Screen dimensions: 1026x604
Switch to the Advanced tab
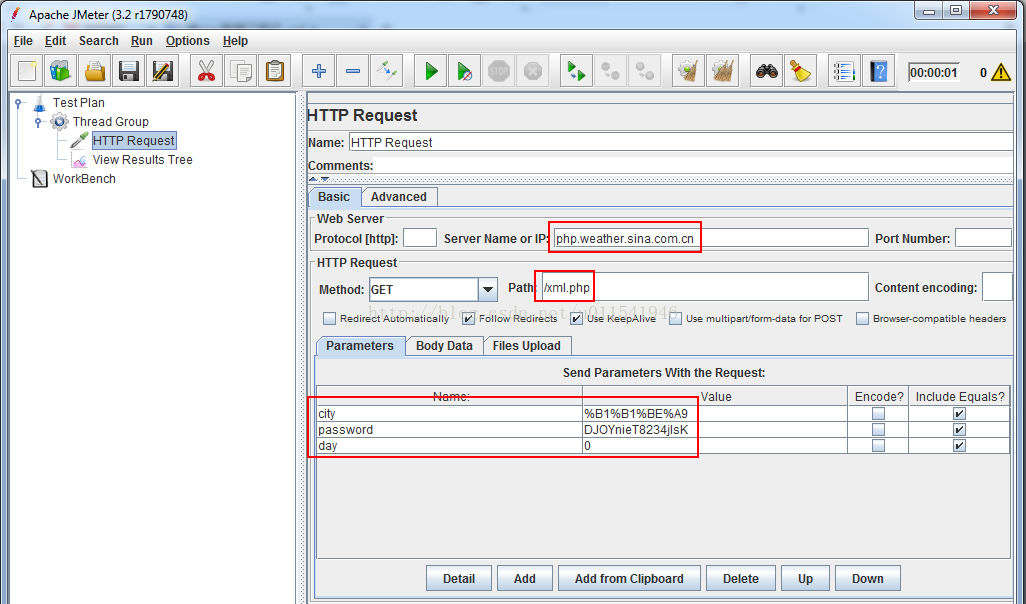pyautogui.click(x=398, y=197)
